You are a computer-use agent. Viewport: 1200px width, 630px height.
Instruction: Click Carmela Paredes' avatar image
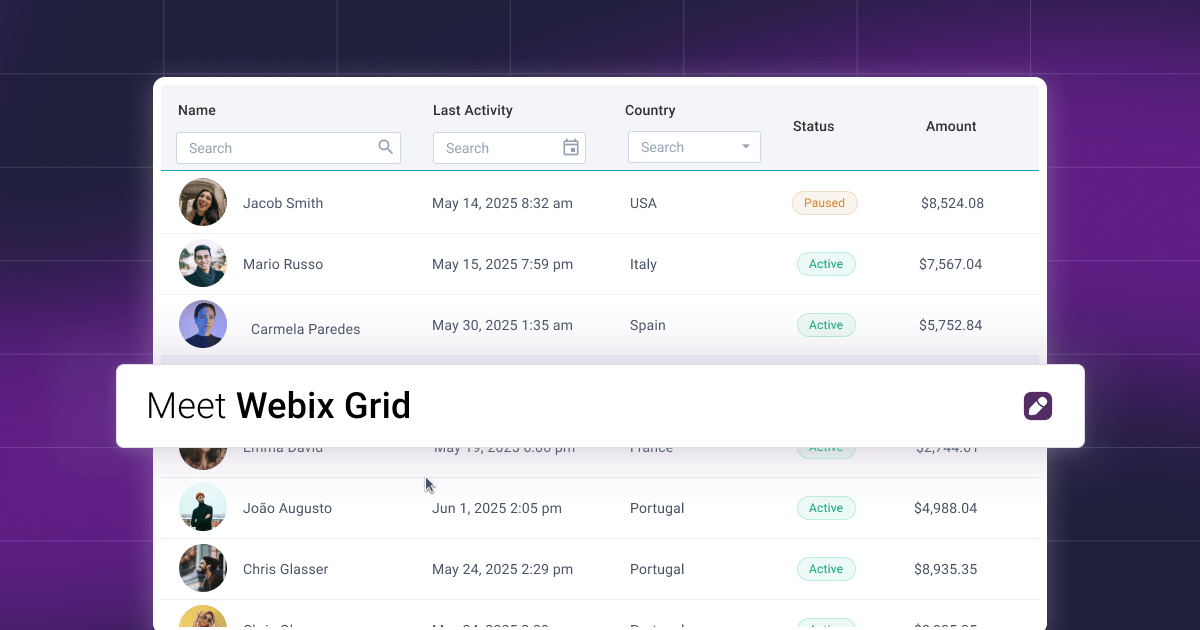click(x=203, y=324)
